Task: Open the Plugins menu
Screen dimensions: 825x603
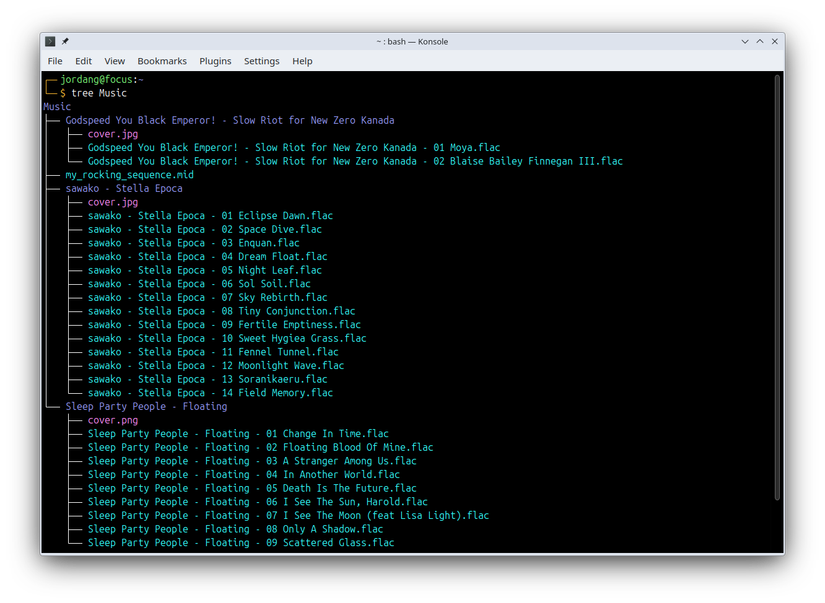Action: pyautogui.click(x=215, y=61)
